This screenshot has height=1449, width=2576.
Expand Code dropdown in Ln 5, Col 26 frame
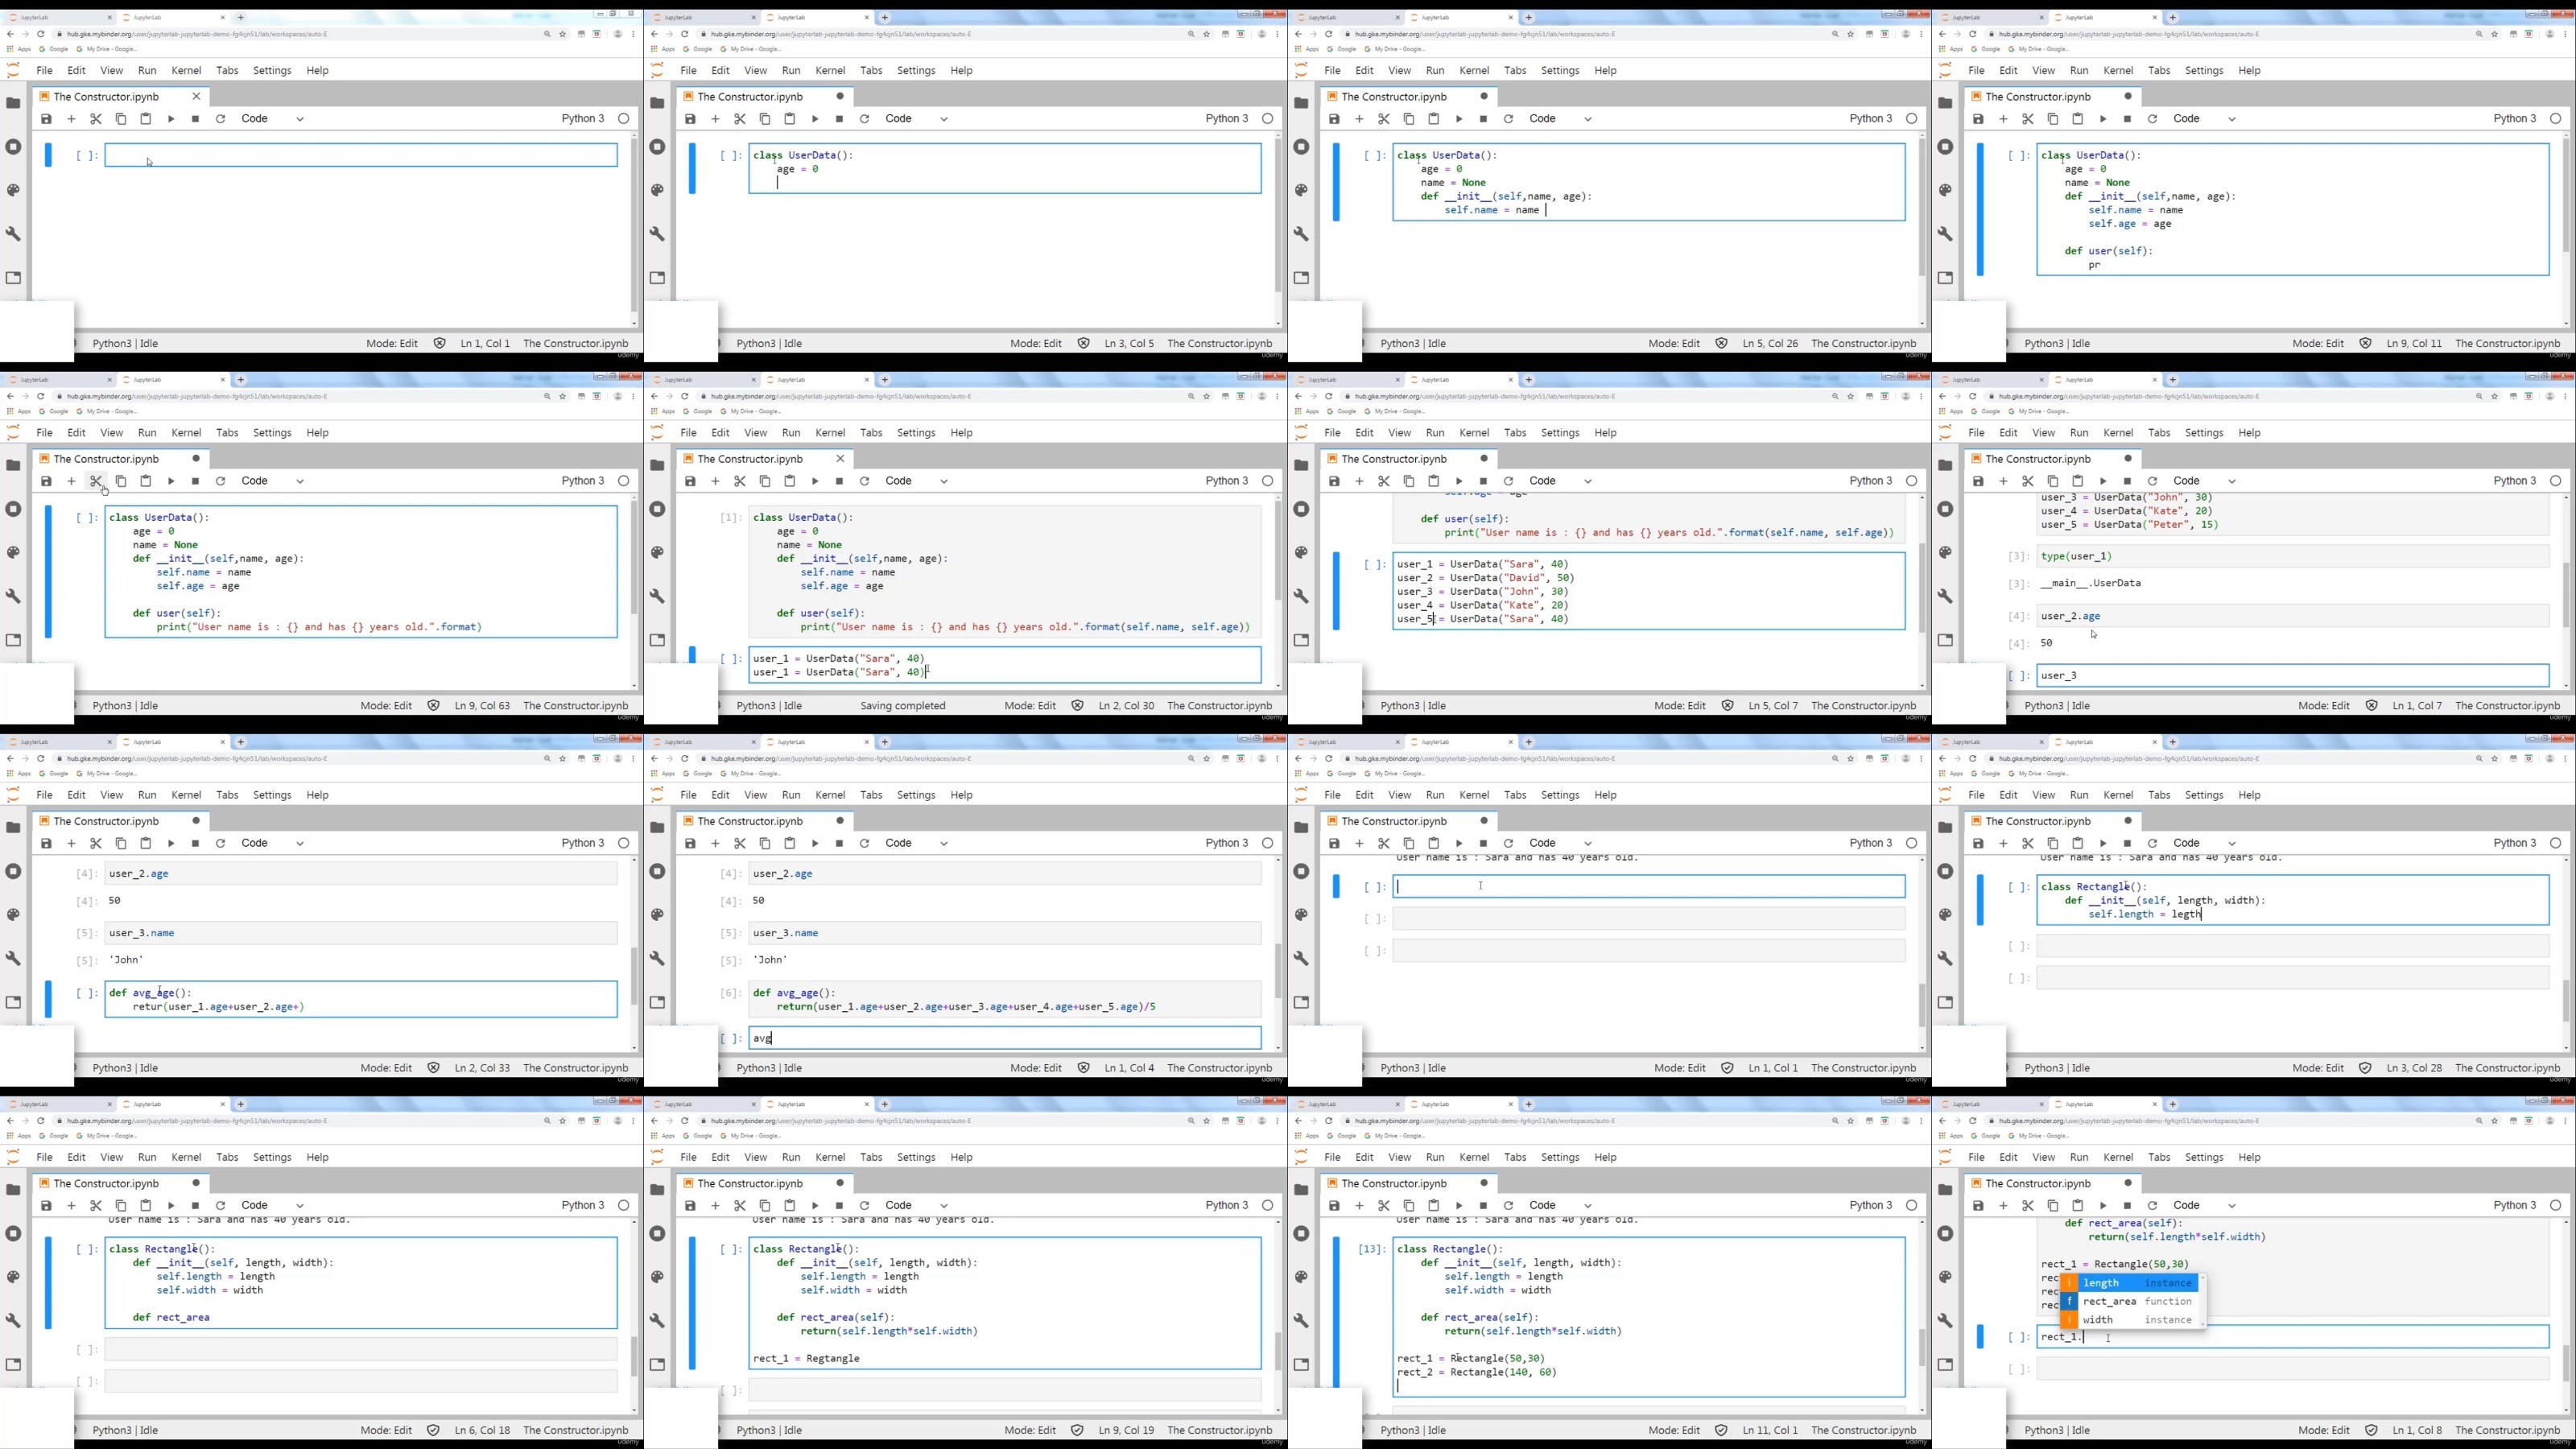1560,119
